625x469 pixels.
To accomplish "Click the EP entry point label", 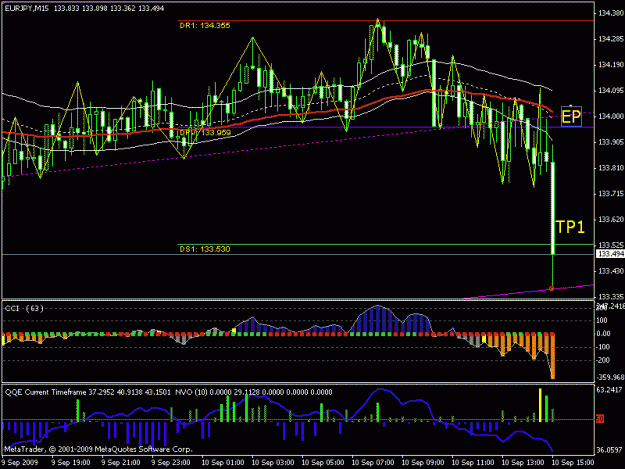I will coord(571,117).
